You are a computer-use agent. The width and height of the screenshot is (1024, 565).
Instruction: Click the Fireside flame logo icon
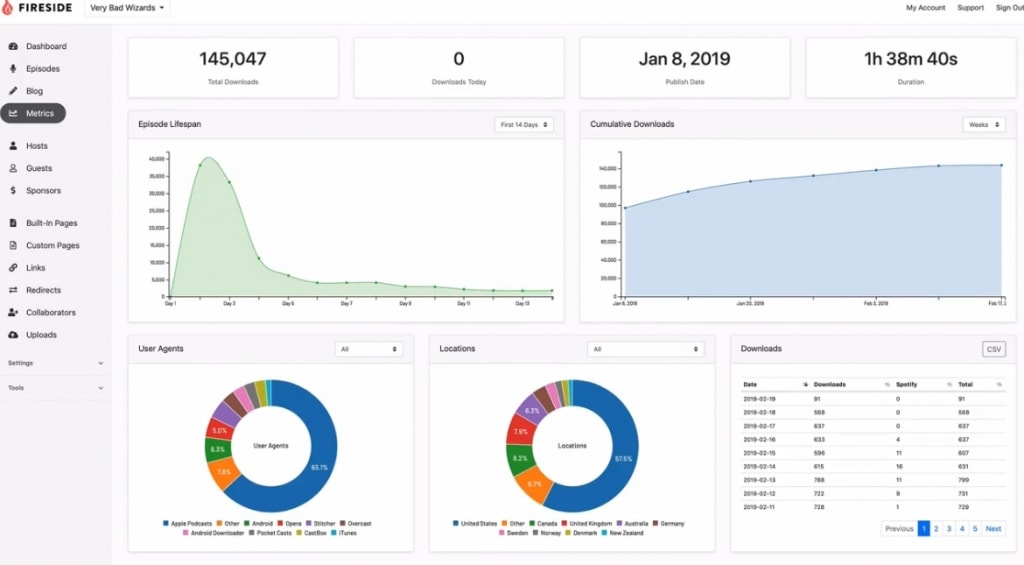[7, 8]
